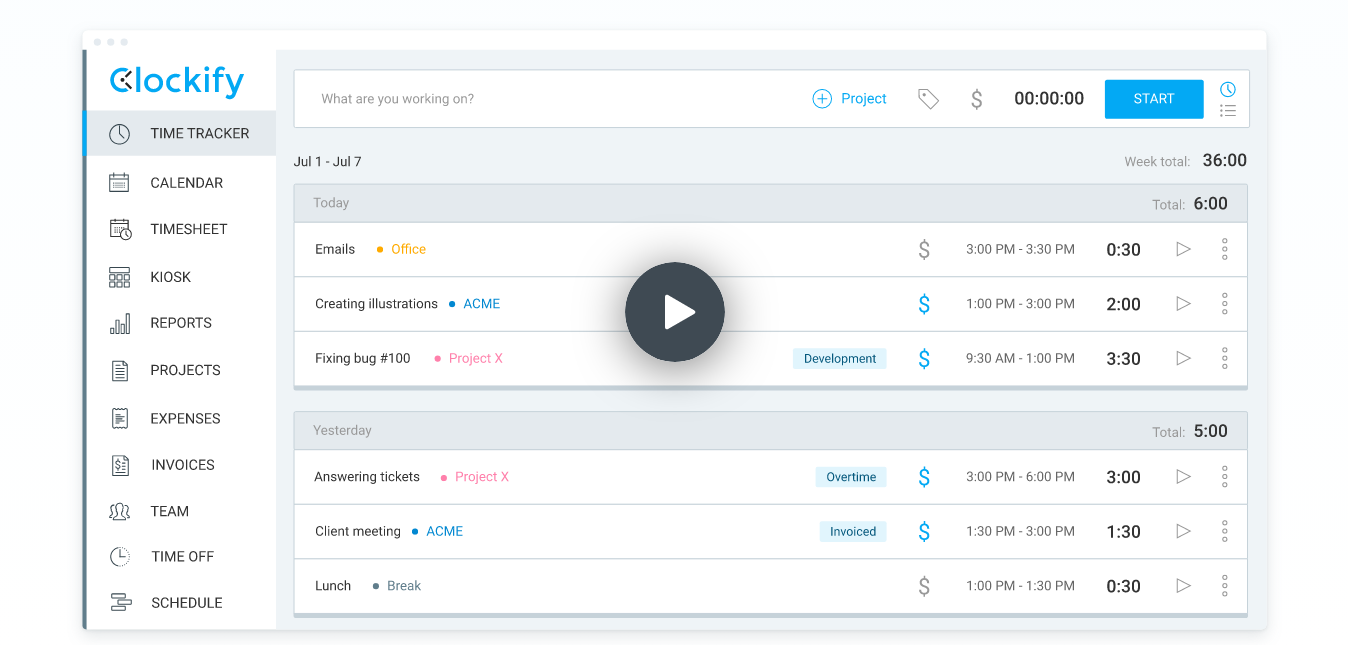
Task: Toggle billable status for Client meeting
Action: pyautogui.click(x=924, y=532)
